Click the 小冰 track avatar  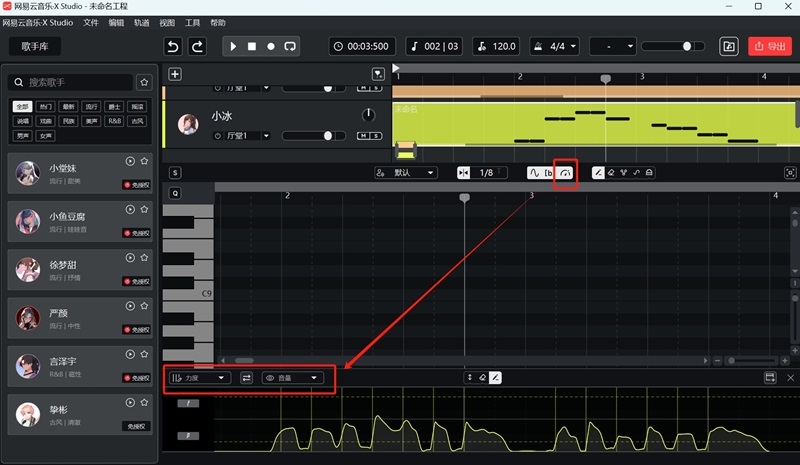click(x=188, y=124)
